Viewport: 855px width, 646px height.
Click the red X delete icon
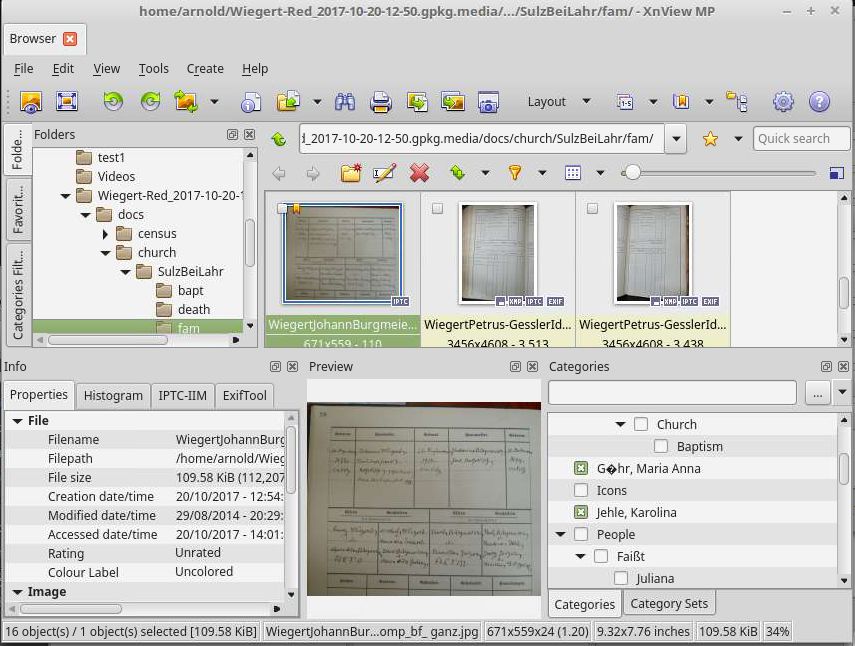(x=420, y=173)
